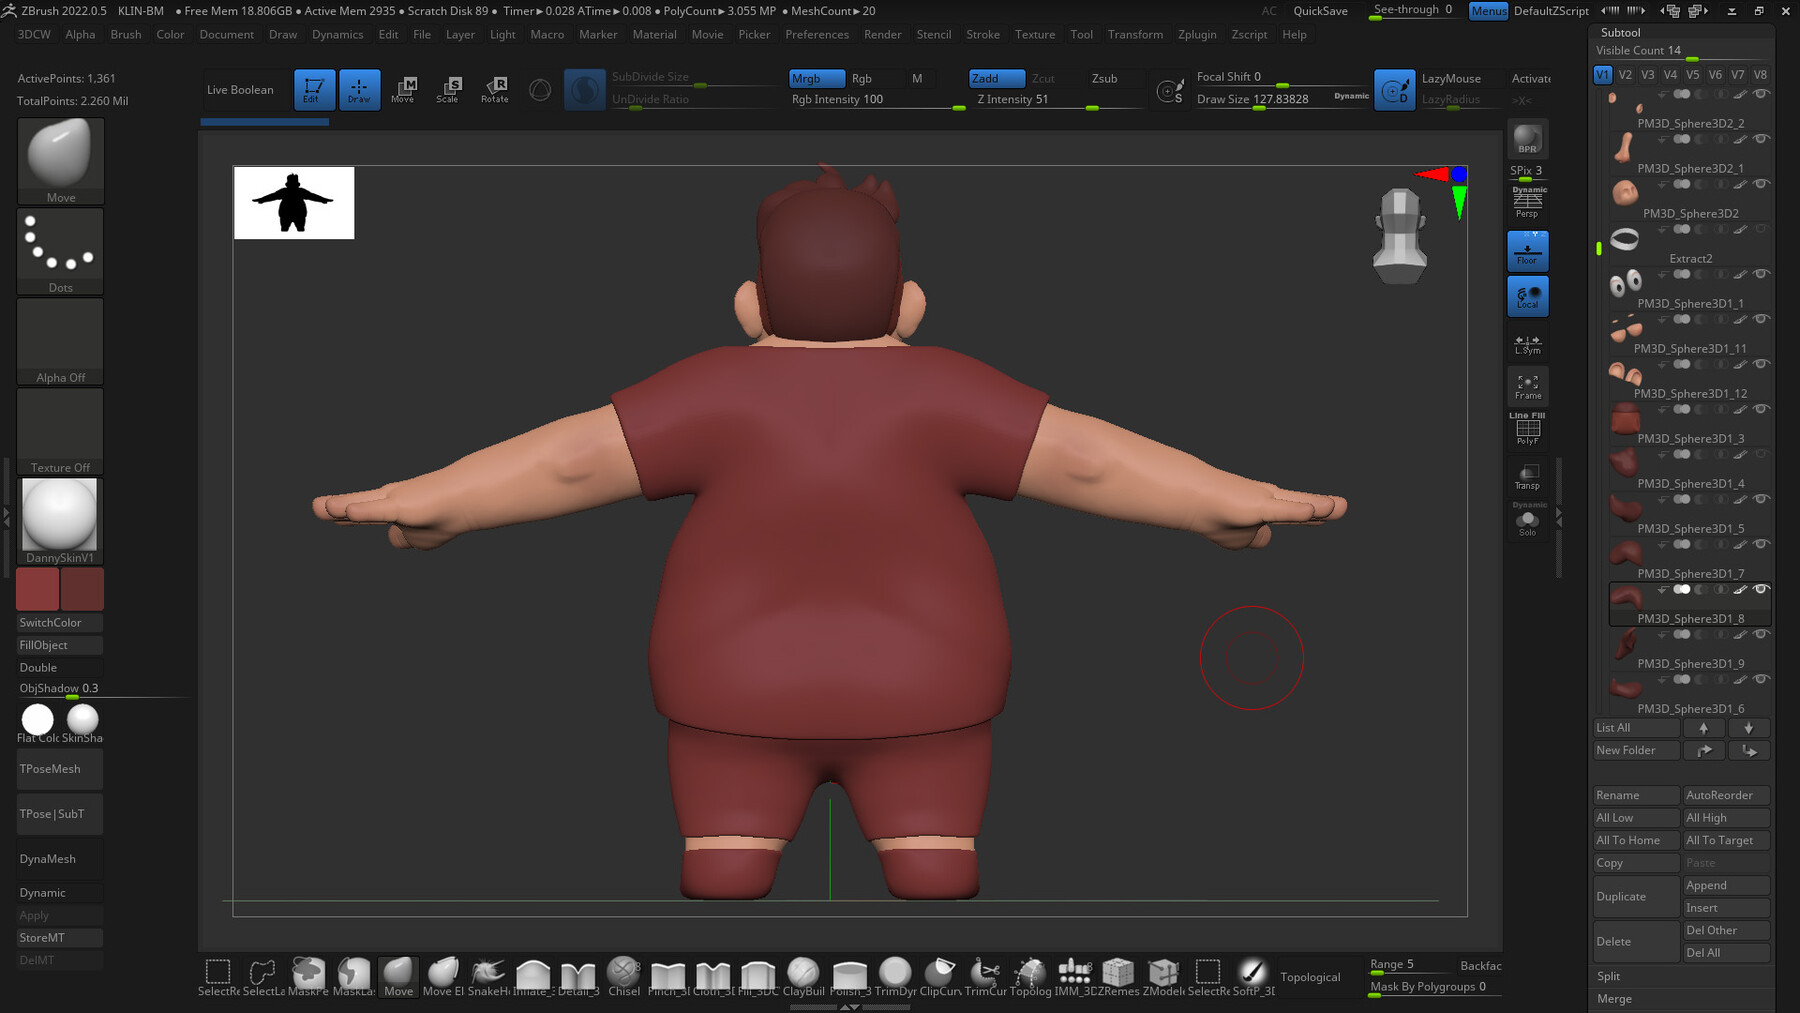
Task: Open the Alpha Off selector
Action: tap(60, 341)
